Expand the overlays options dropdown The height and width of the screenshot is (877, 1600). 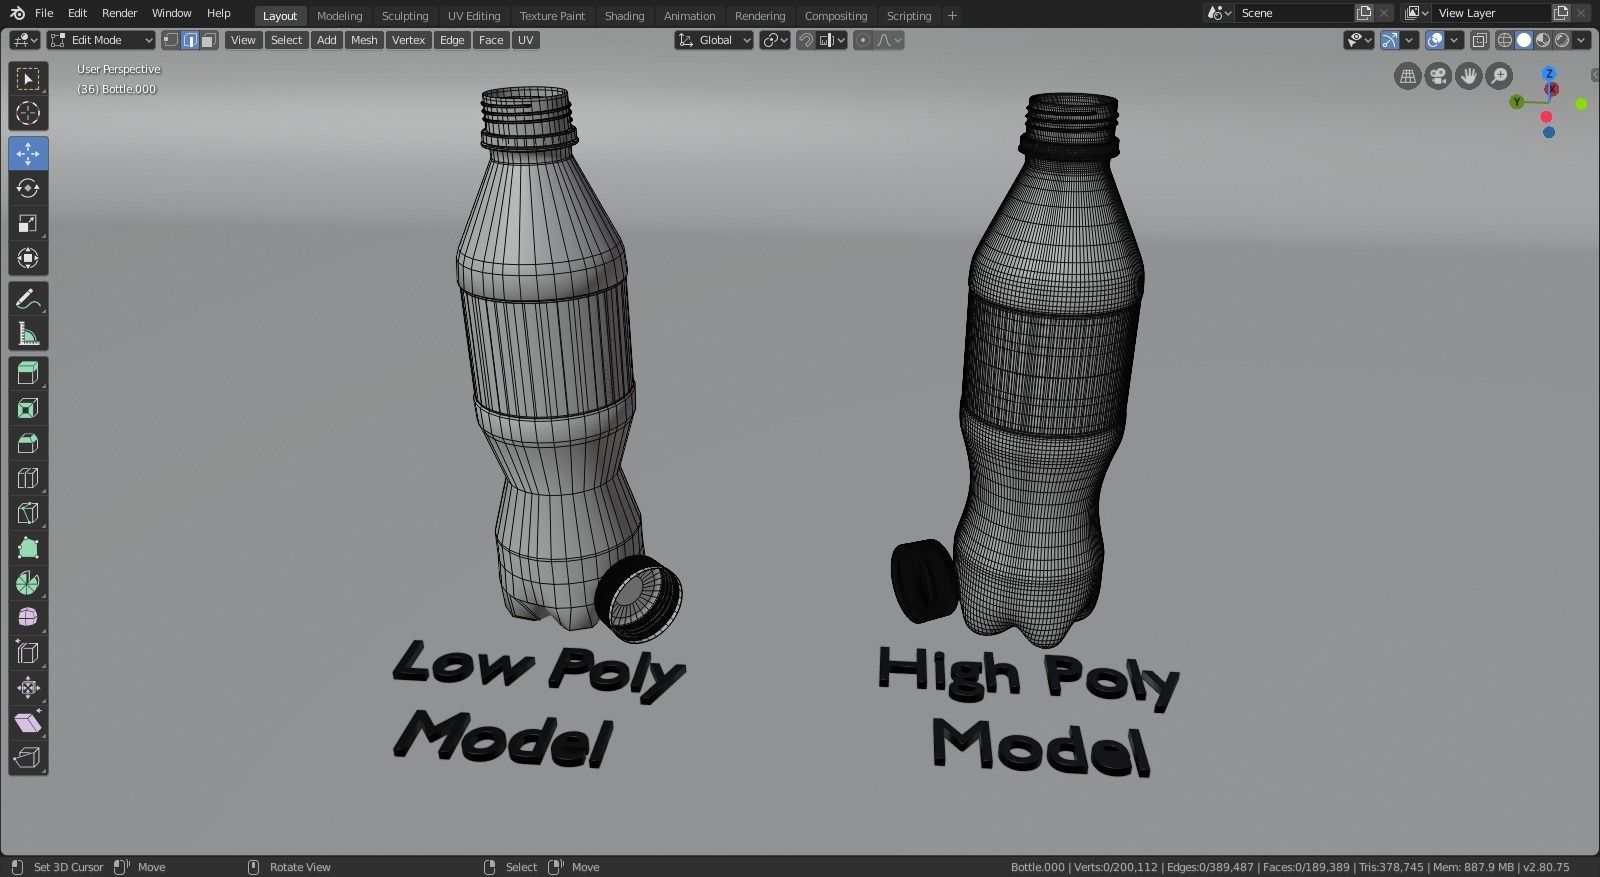[x=1455, y=40]
